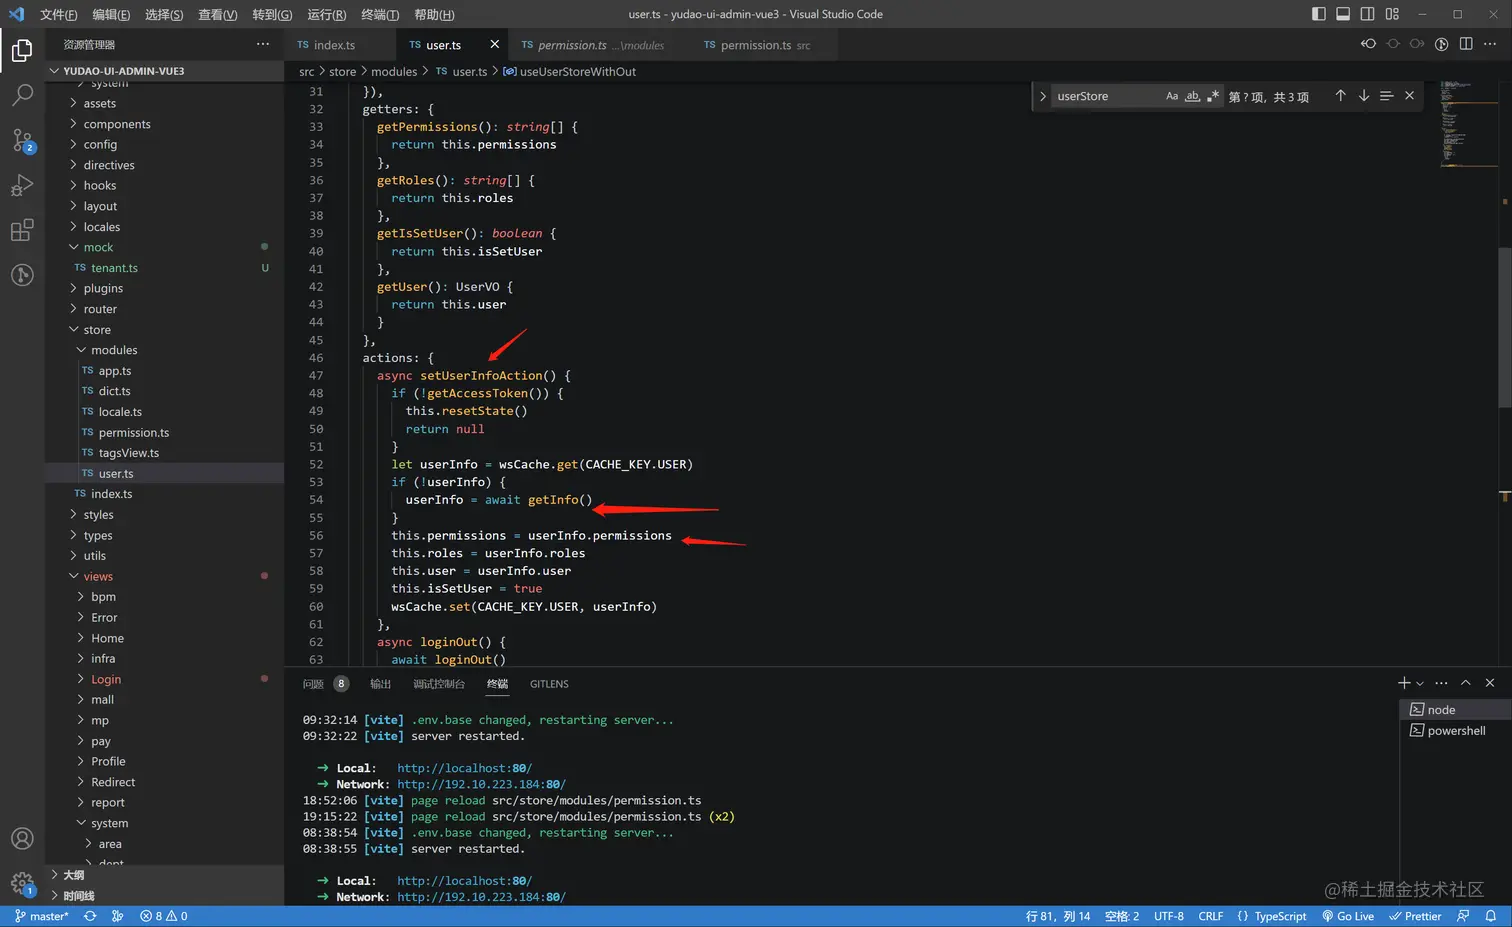Close the user.ts editor tab
The image size is (1512, 927).
click(494, 44)
